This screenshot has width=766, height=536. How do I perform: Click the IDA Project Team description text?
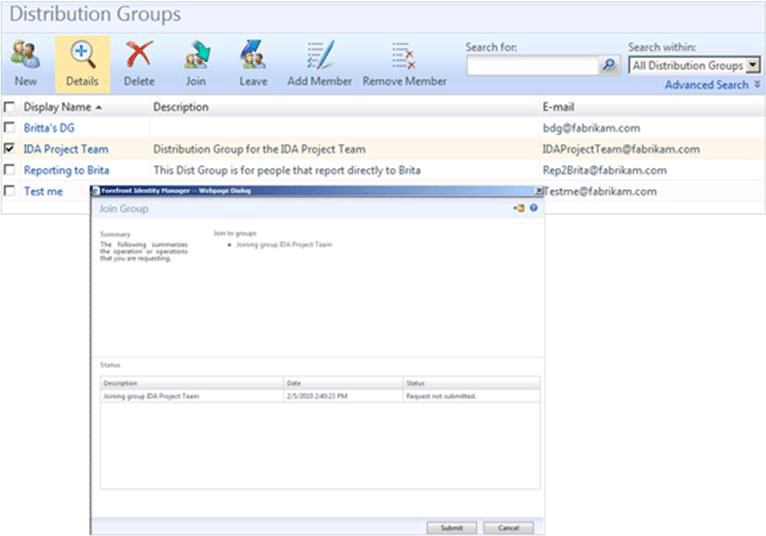259,149
